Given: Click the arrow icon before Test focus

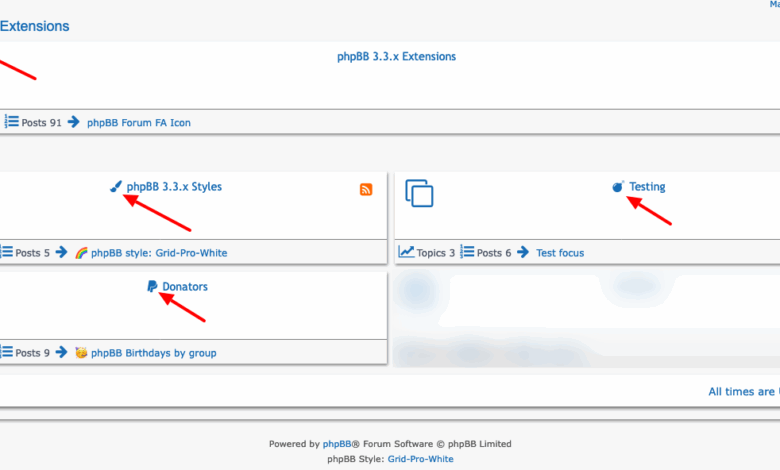Looking at the screenshot, I should pos(524,253).
